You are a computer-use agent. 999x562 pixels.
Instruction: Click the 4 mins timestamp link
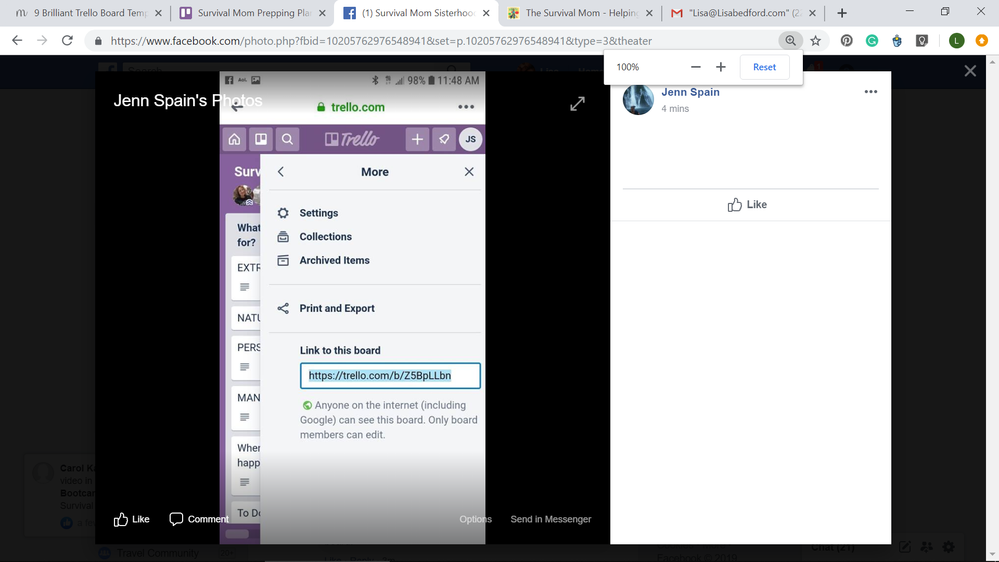pos(675,109)
